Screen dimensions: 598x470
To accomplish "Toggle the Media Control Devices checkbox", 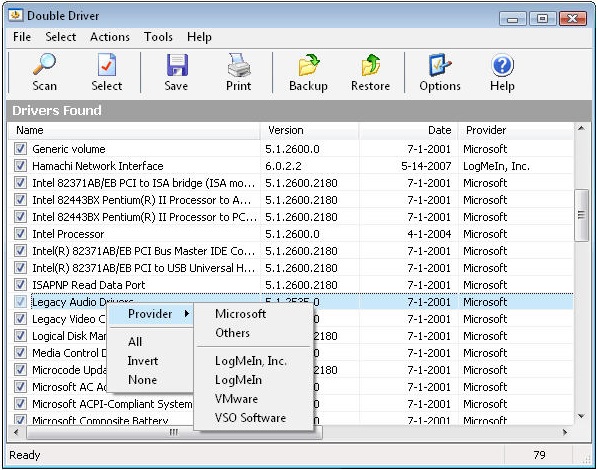I will pyautogui.click(x=20, y=352).
